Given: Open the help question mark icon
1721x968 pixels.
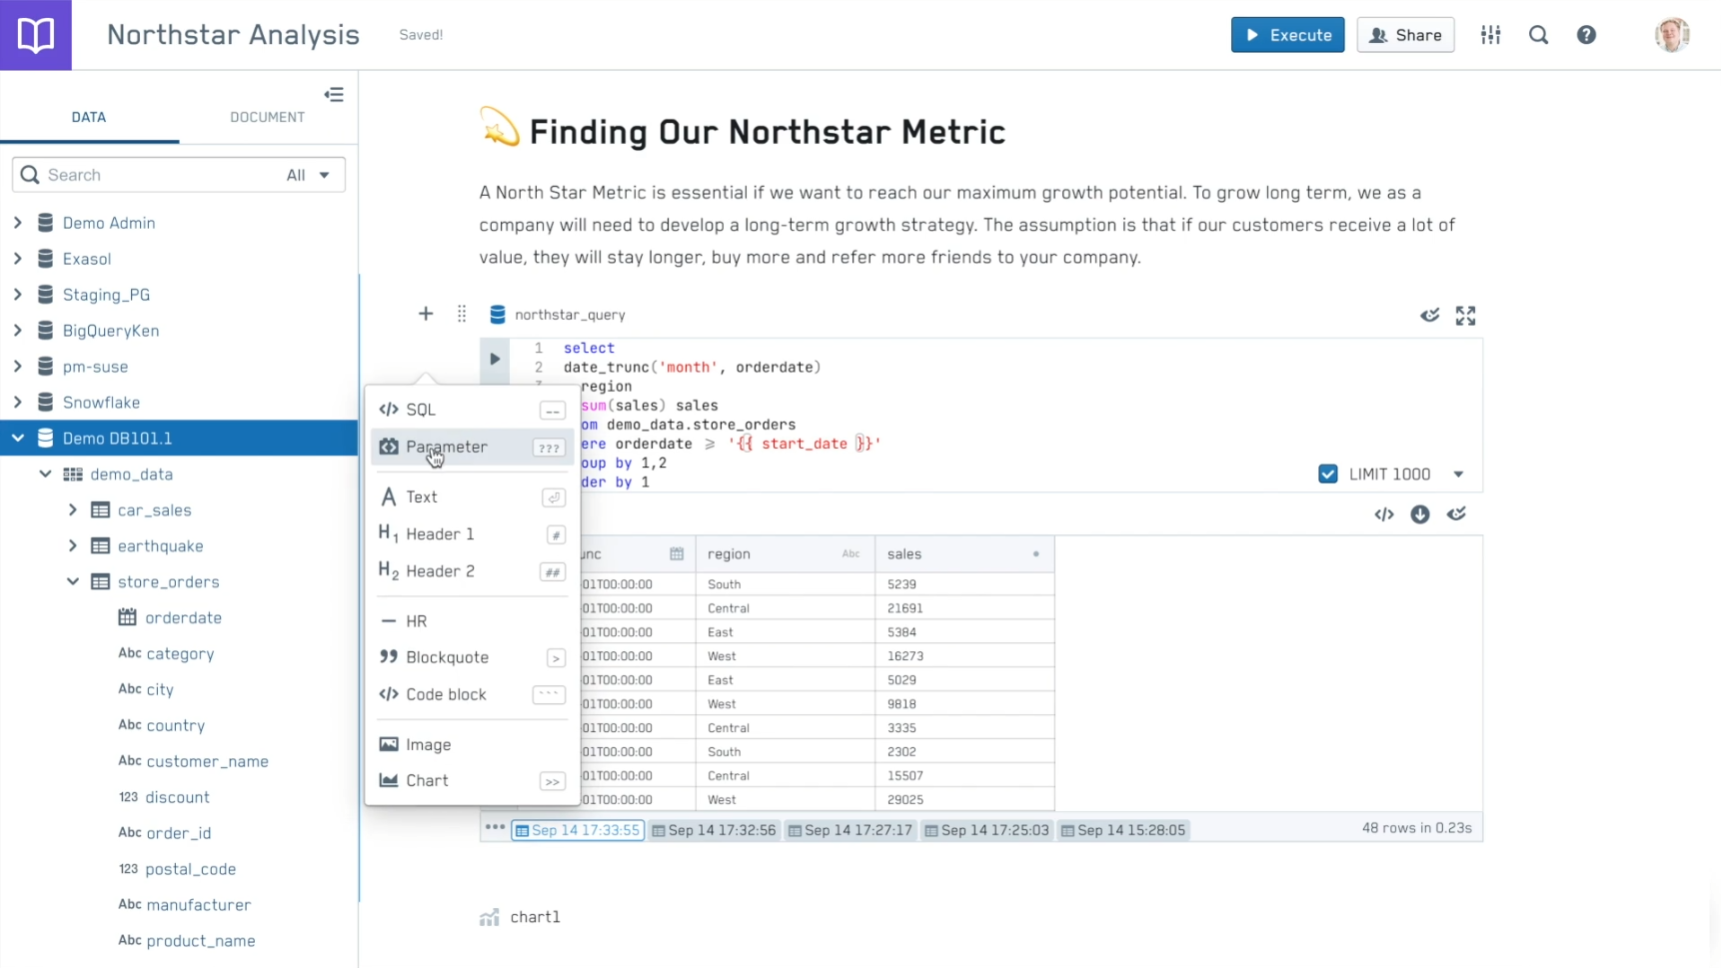Looking at the screenshot, I should [1587, 35].
